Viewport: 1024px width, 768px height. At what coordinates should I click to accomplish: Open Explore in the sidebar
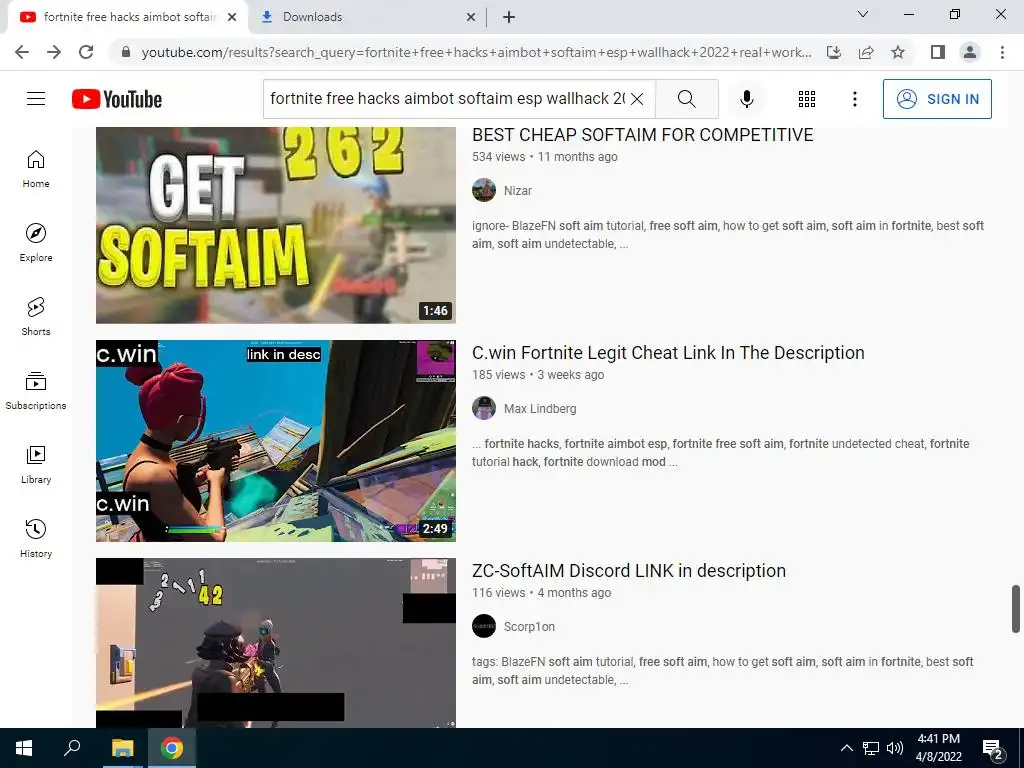tap(36, 243)
